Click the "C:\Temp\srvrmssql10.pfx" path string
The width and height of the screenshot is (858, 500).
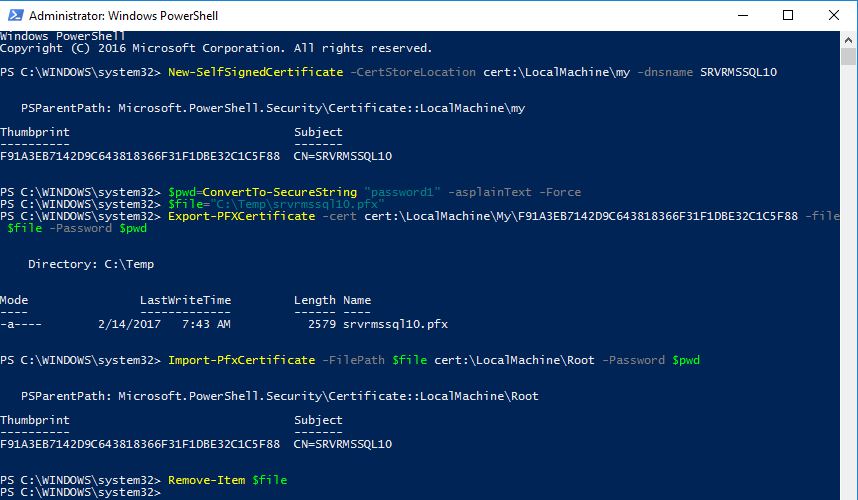click(297, 205)
